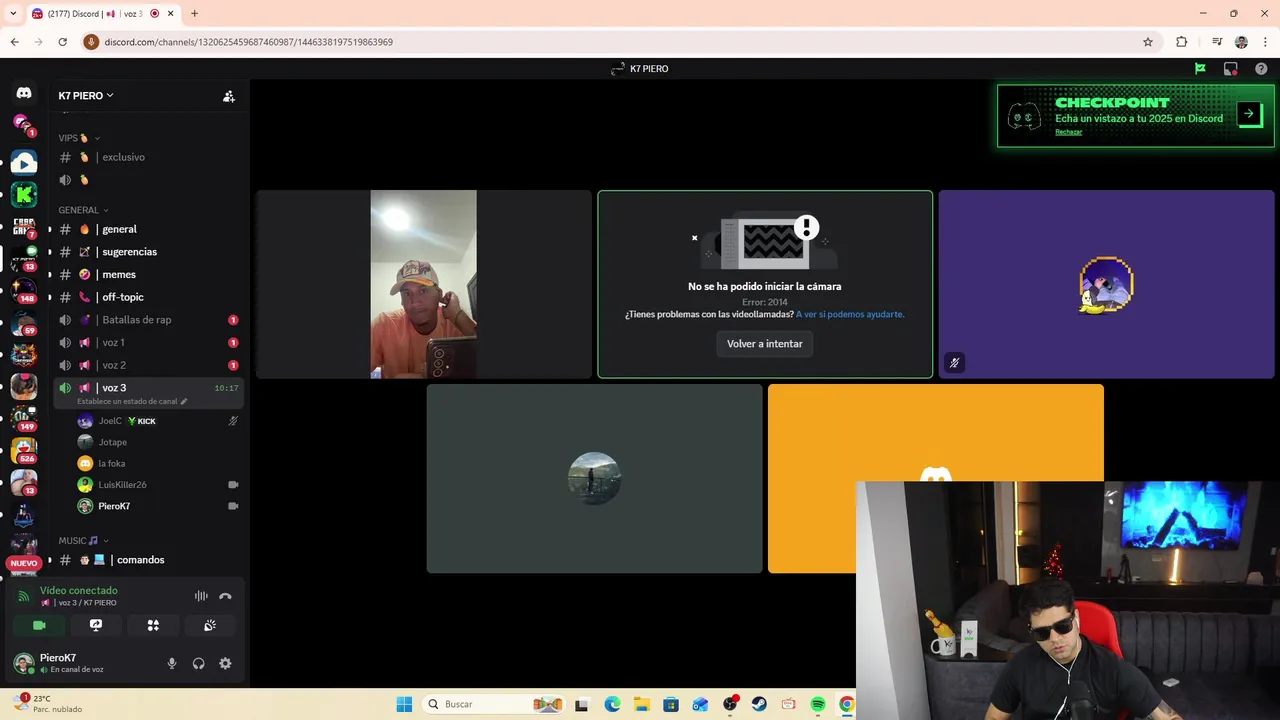
Task: Disconnect from voice channel hang-up icon
Action: pos(225,596)
